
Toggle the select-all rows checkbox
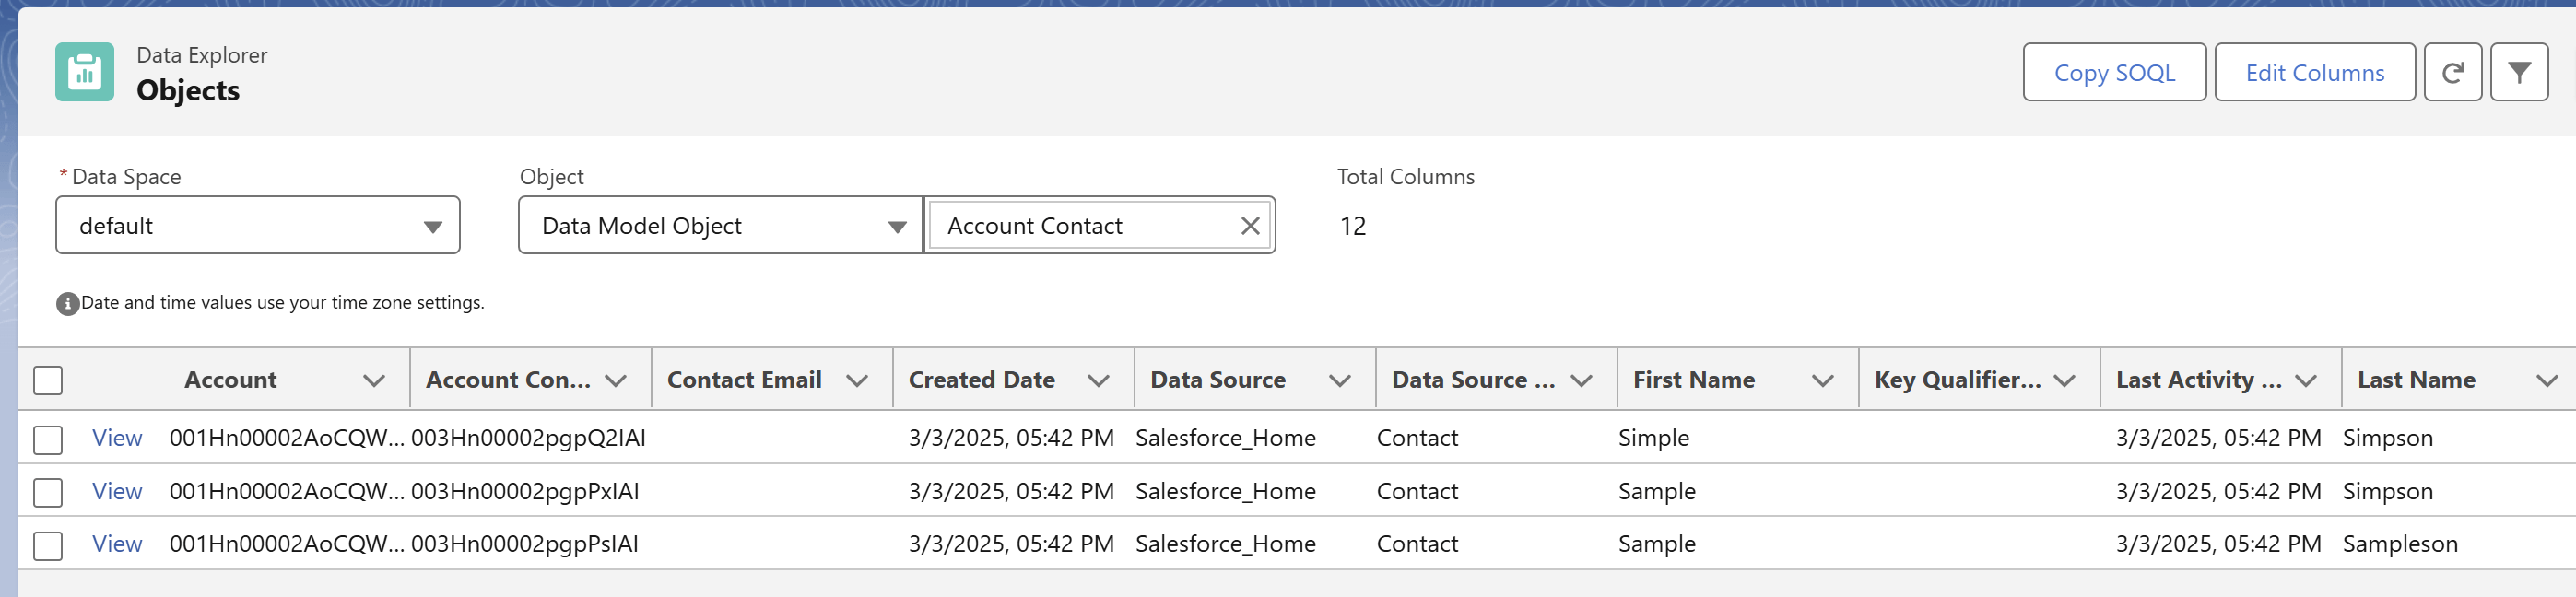(x=48, y=380)
